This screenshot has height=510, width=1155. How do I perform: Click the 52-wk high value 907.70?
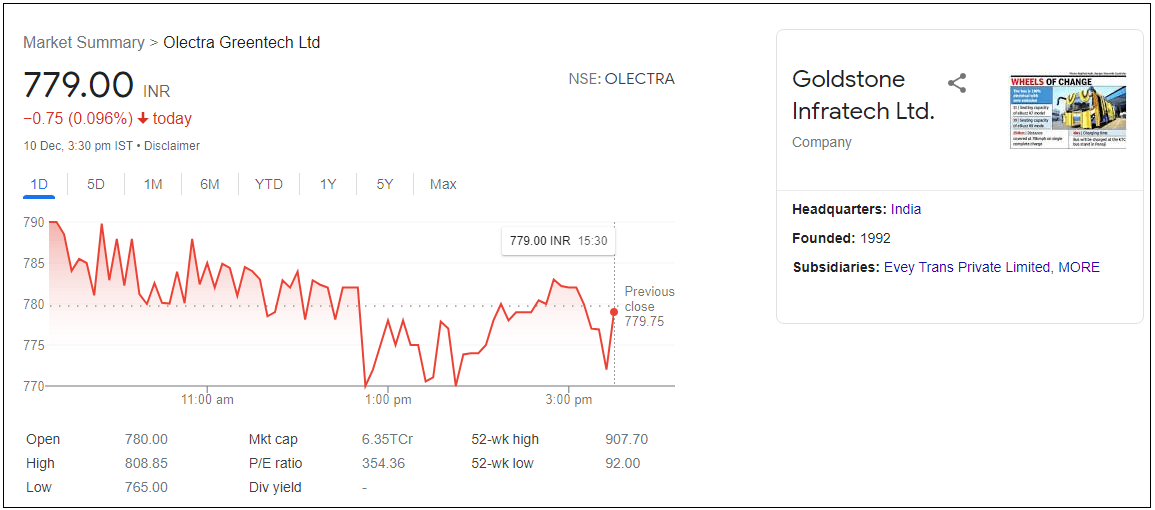pos(626,440)
